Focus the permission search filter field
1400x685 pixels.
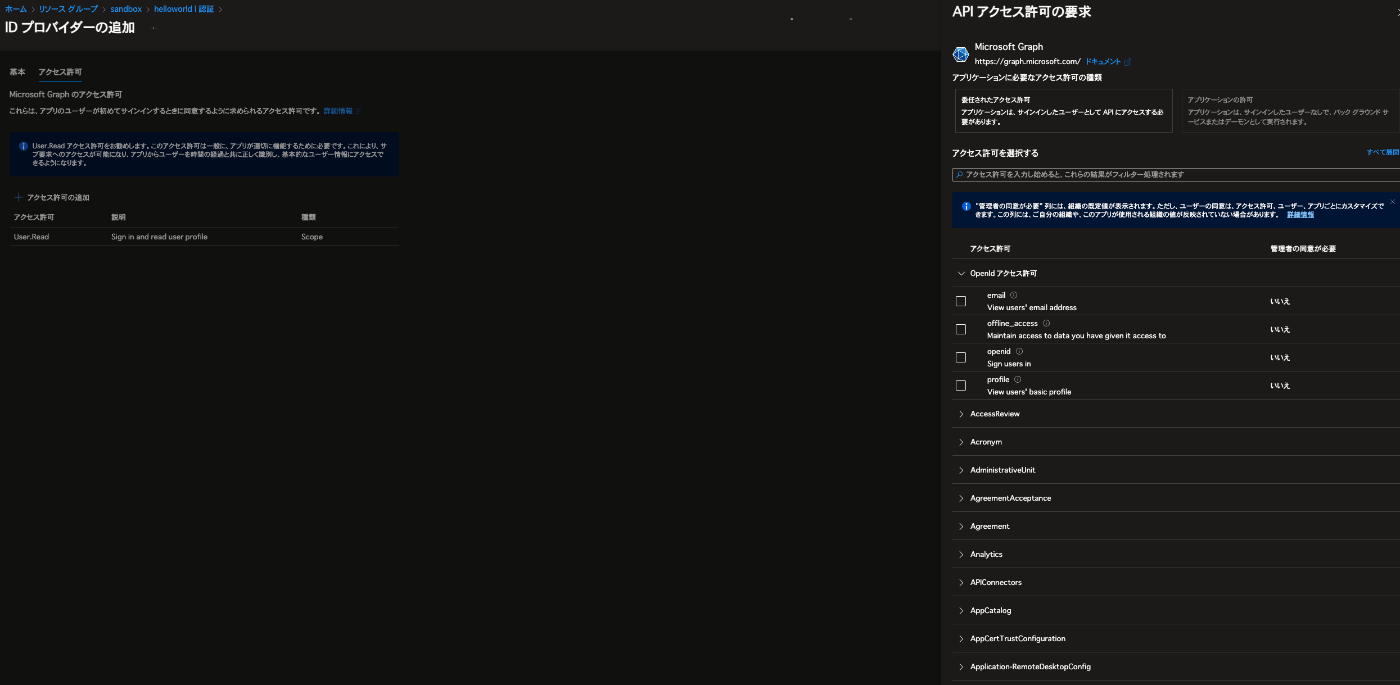point(1176,174)
